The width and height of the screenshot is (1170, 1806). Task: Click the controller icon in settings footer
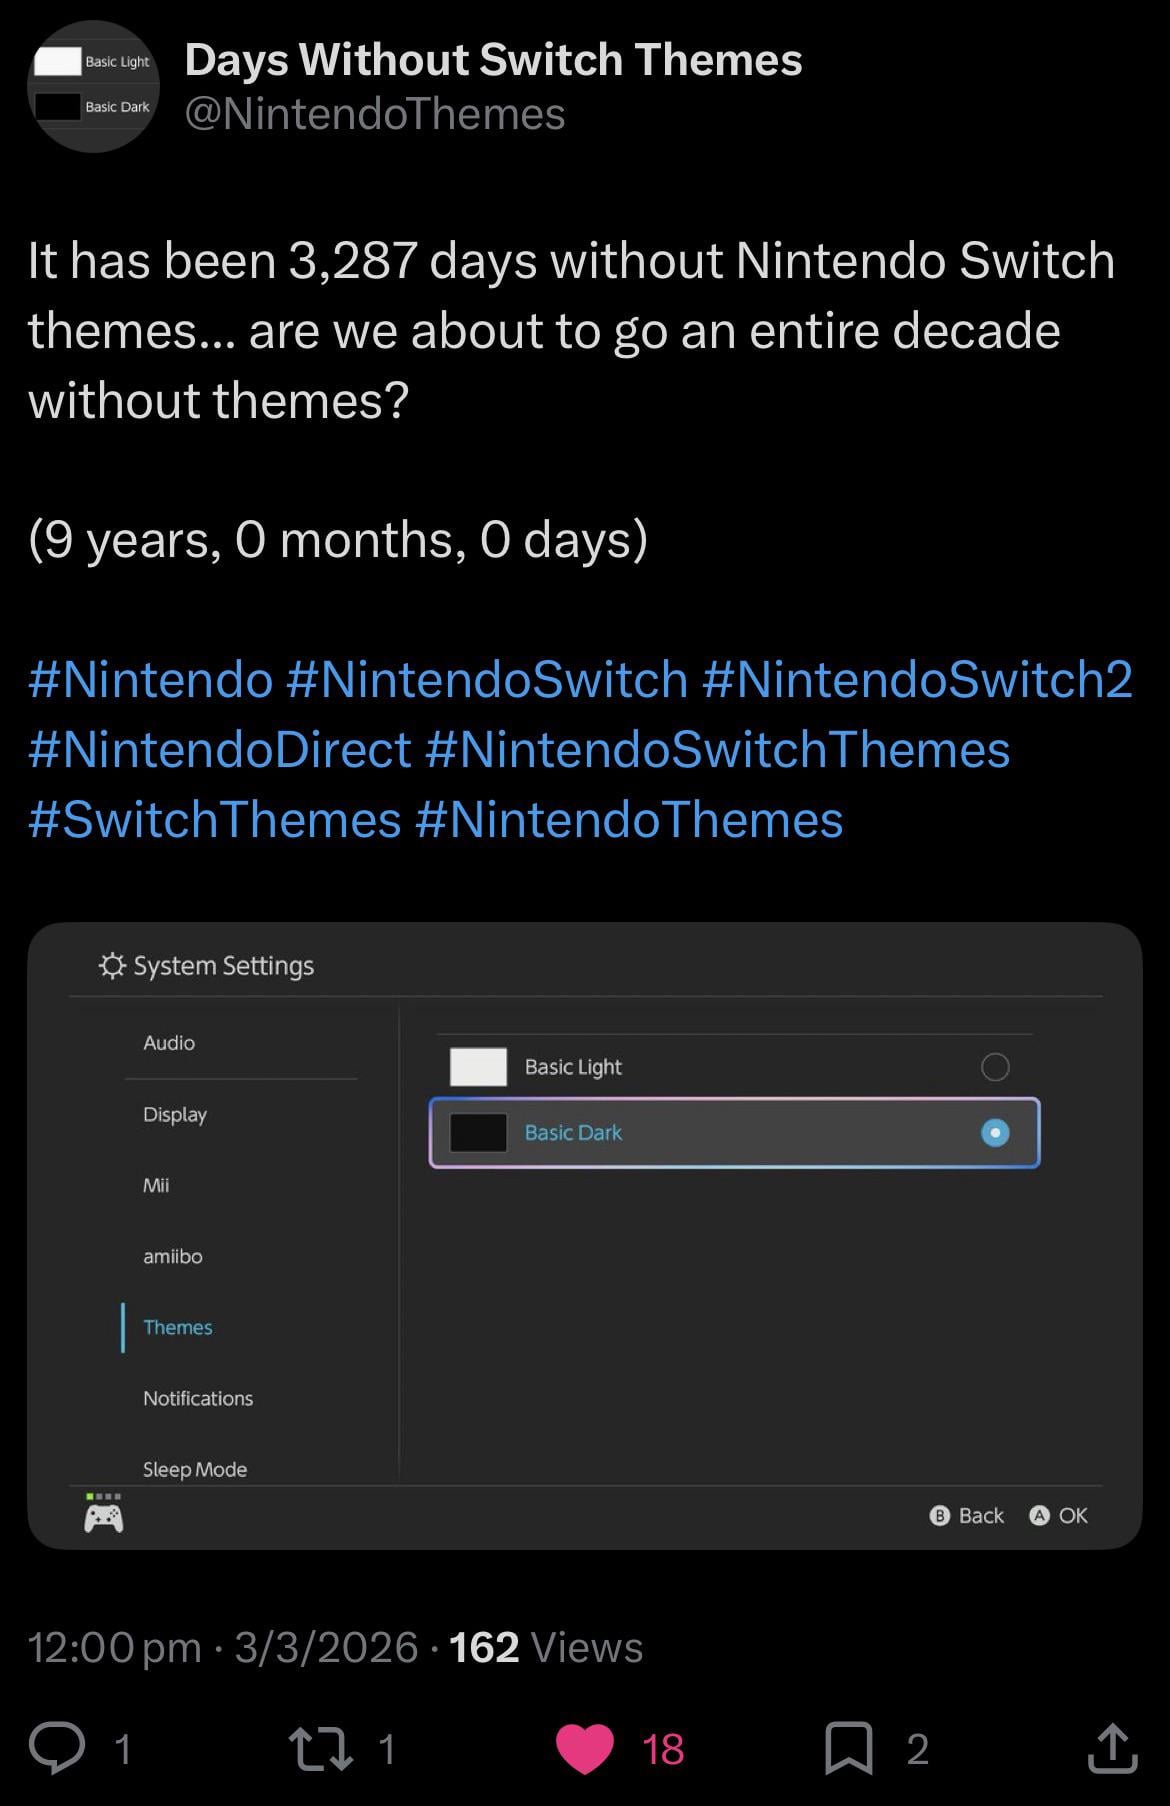click(104, 1518)
